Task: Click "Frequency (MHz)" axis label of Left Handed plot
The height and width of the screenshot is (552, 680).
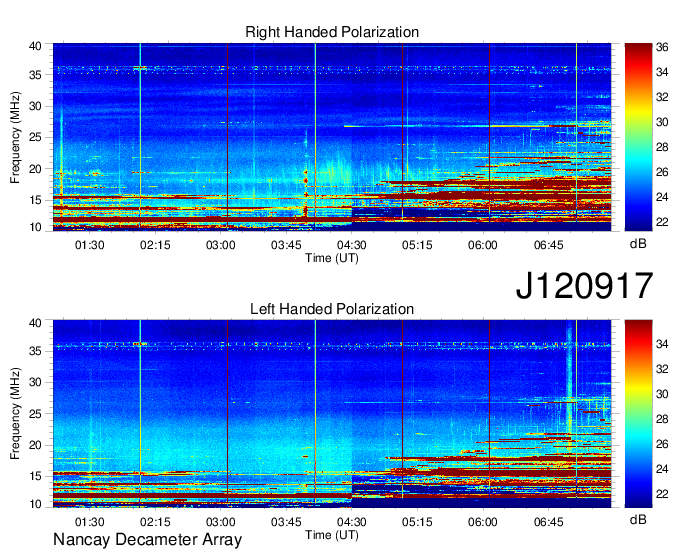Action: click(15, 414)
